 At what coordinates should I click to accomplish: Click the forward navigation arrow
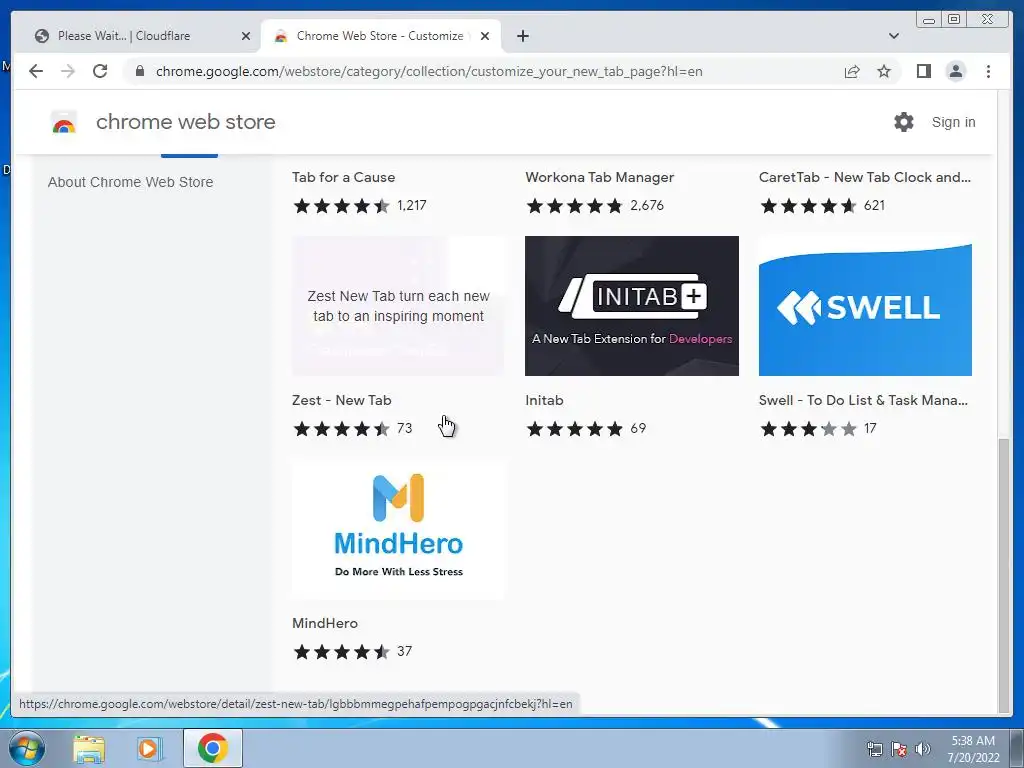(x=68, y=71)
